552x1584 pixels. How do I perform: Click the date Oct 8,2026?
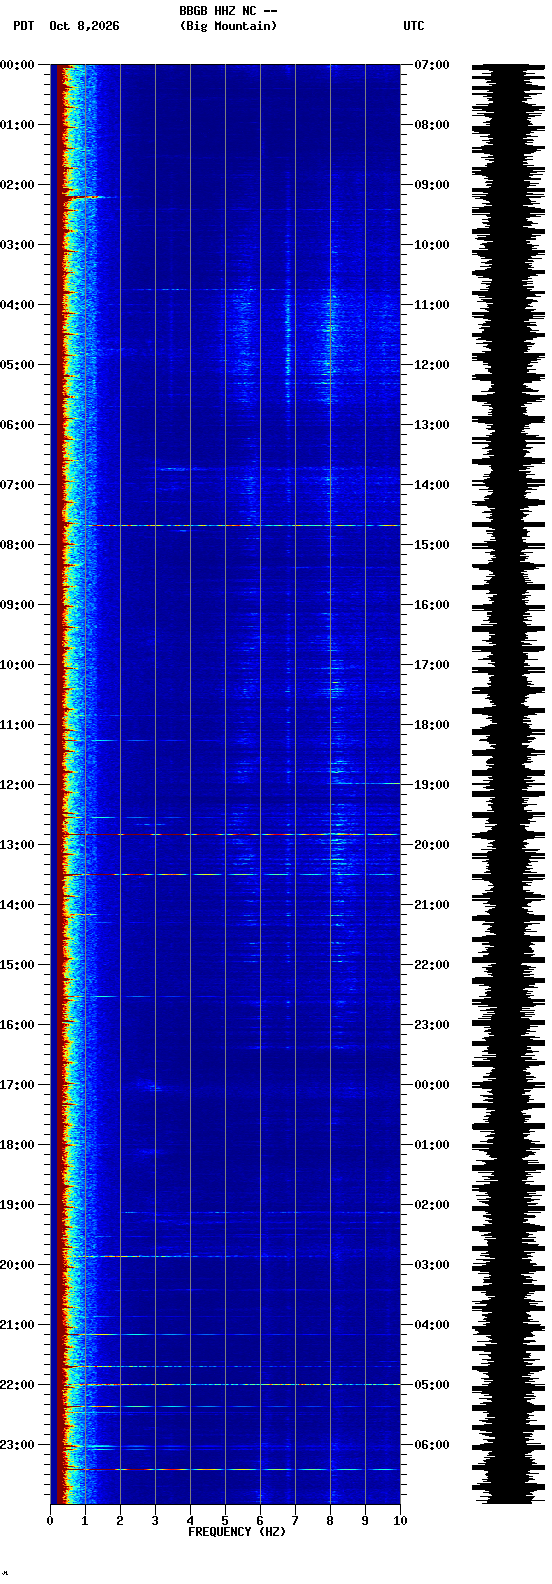coord(84,26)
